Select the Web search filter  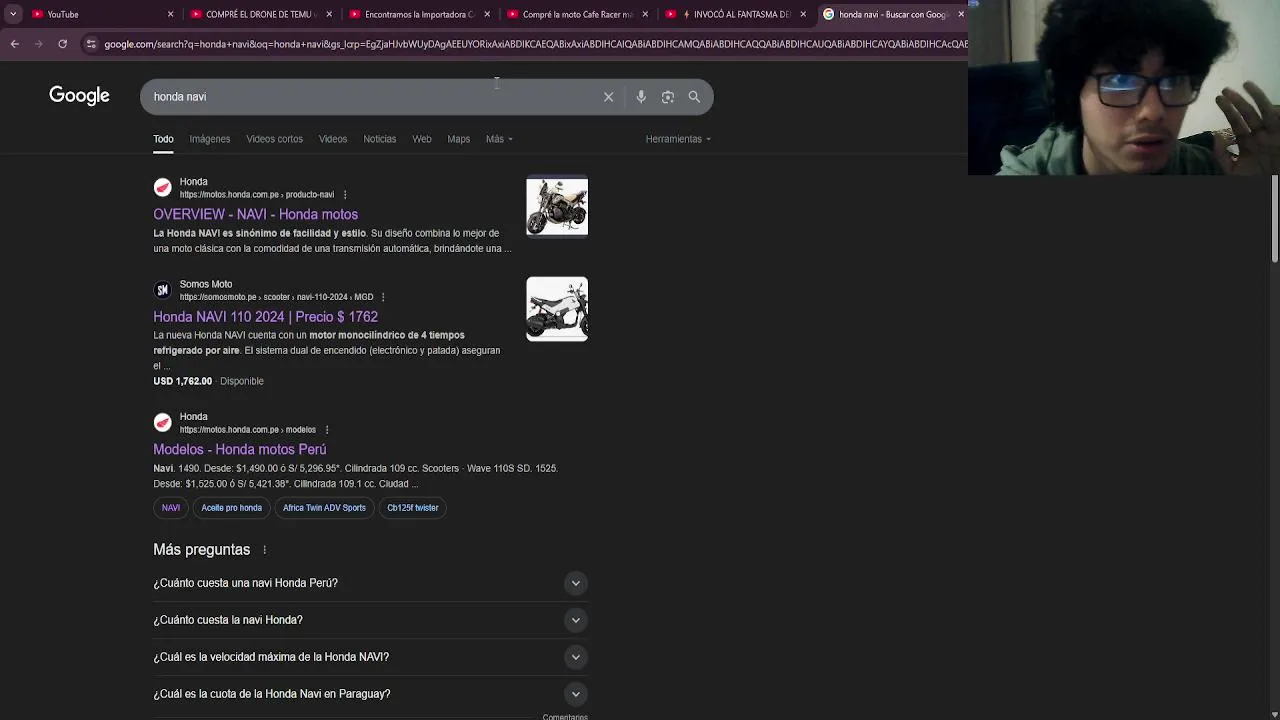422,139
